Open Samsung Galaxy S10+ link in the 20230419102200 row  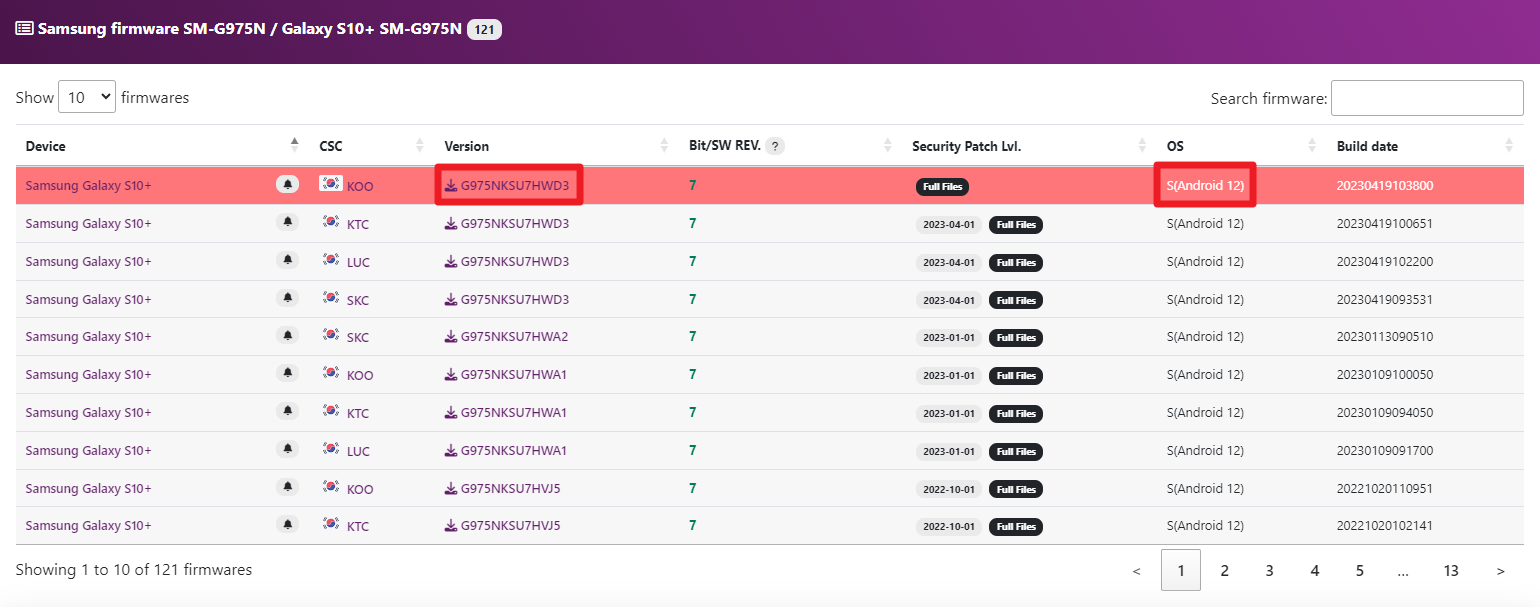pos(89,261)
